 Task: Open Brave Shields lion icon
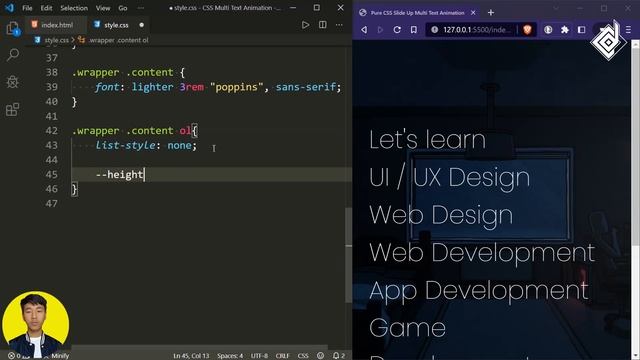(x=527, y=29)
